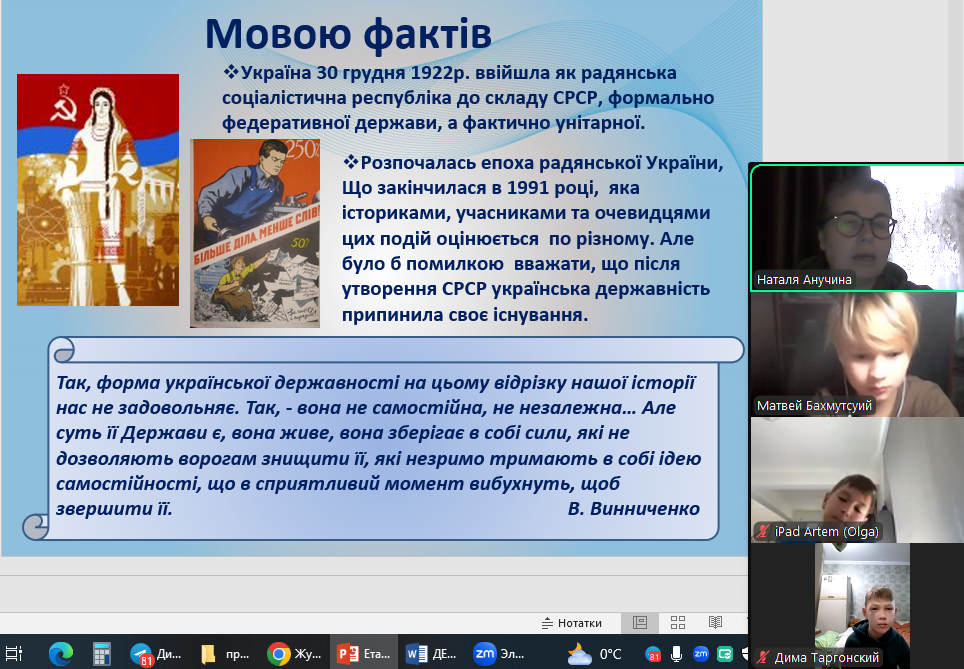Open Calculator from the taskbar
The width and height of the screenshot is (964, 669).
pos(101,653)
